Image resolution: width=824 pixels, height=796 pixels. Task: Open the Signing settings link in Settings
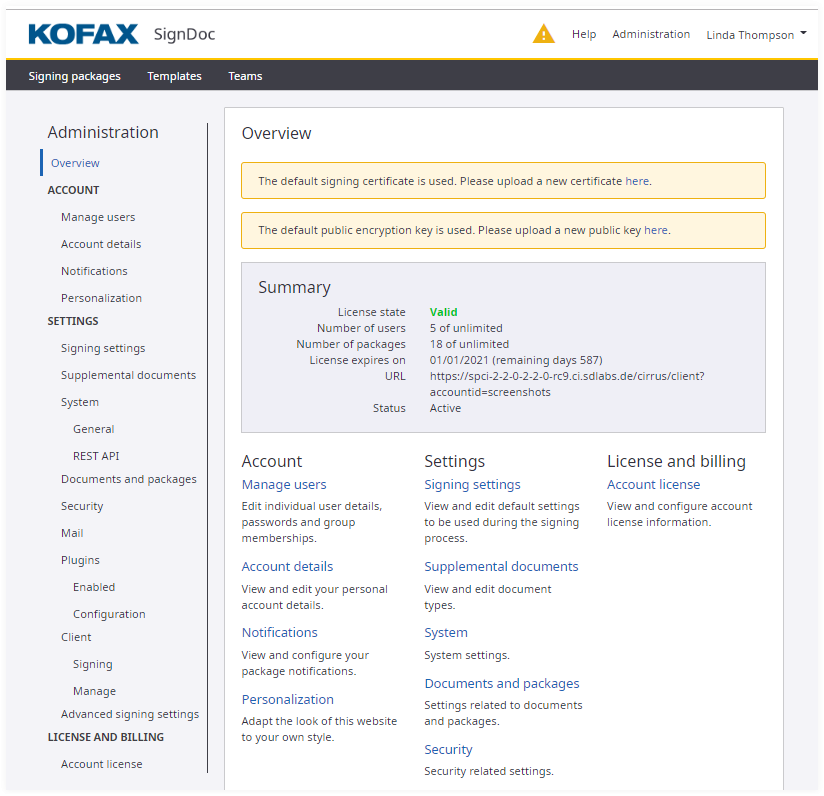[472, 484]
